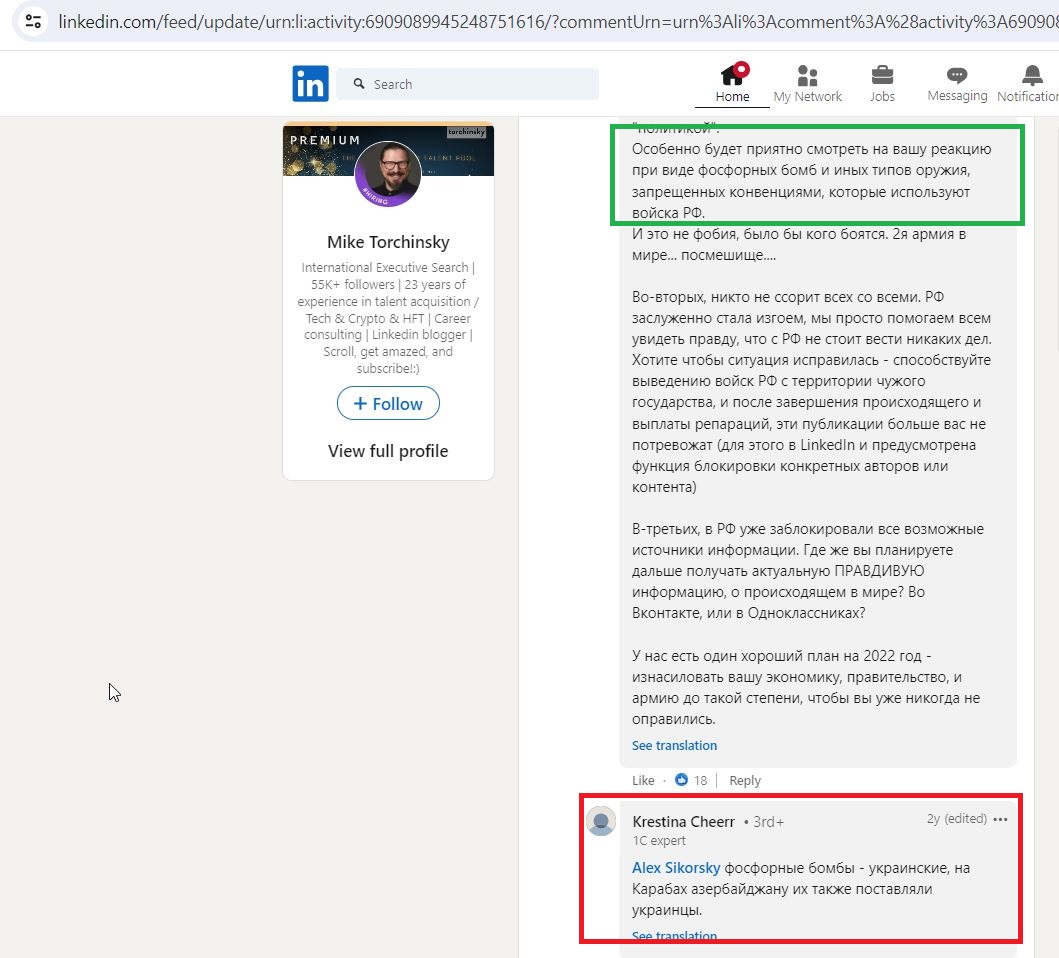
Task: Open the three-dot menu on Krestina's comment
Action: pyautogui.click(x=1001, y=819)
